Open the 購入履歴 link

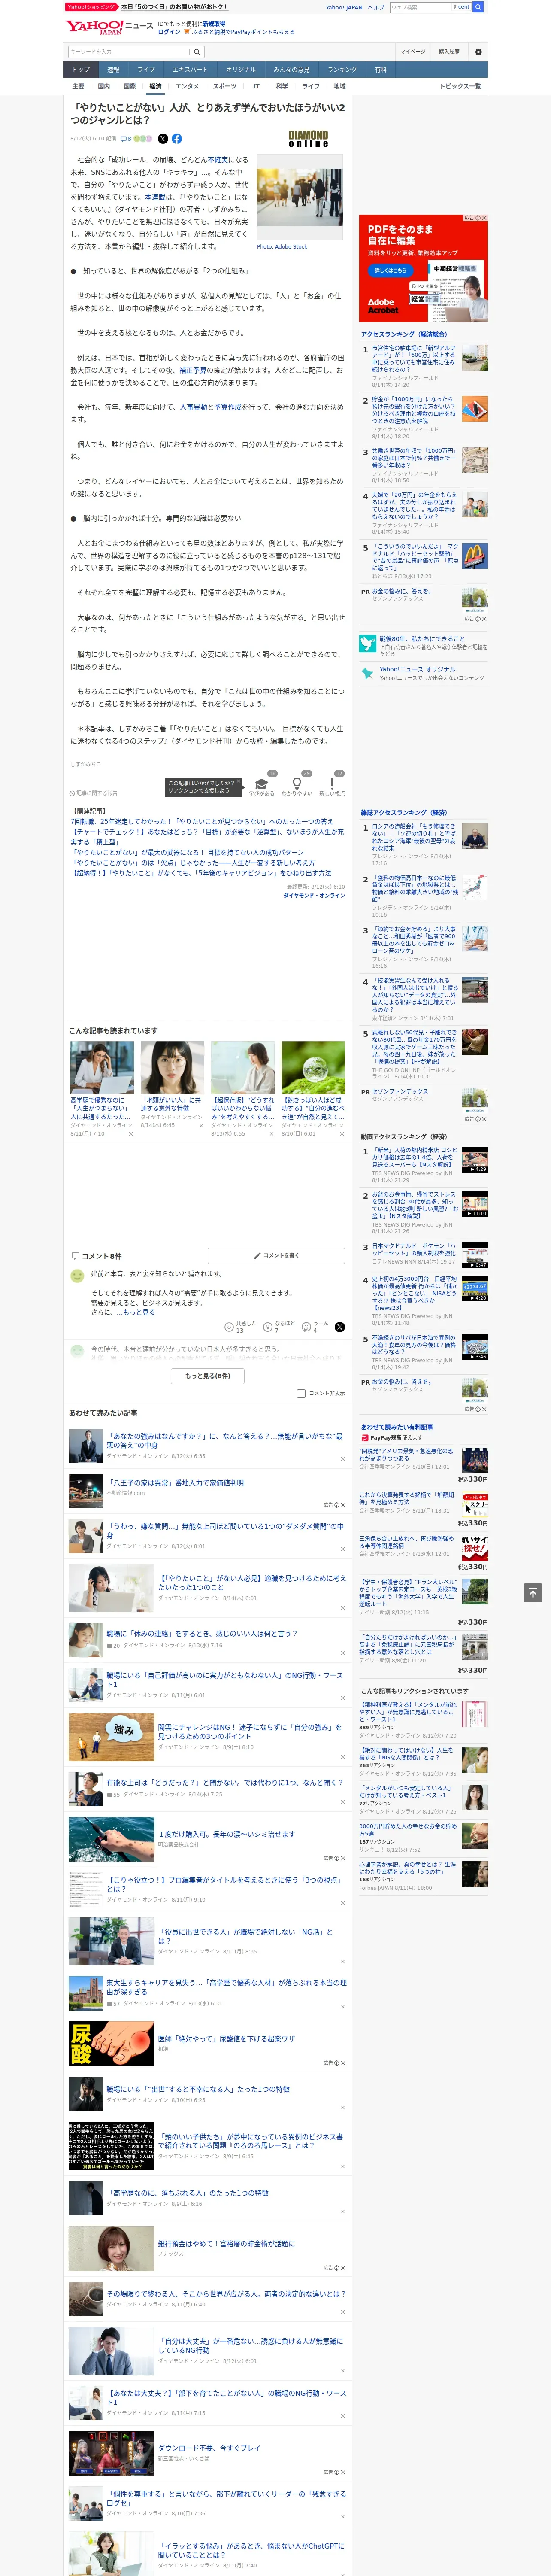pos(449,51)
